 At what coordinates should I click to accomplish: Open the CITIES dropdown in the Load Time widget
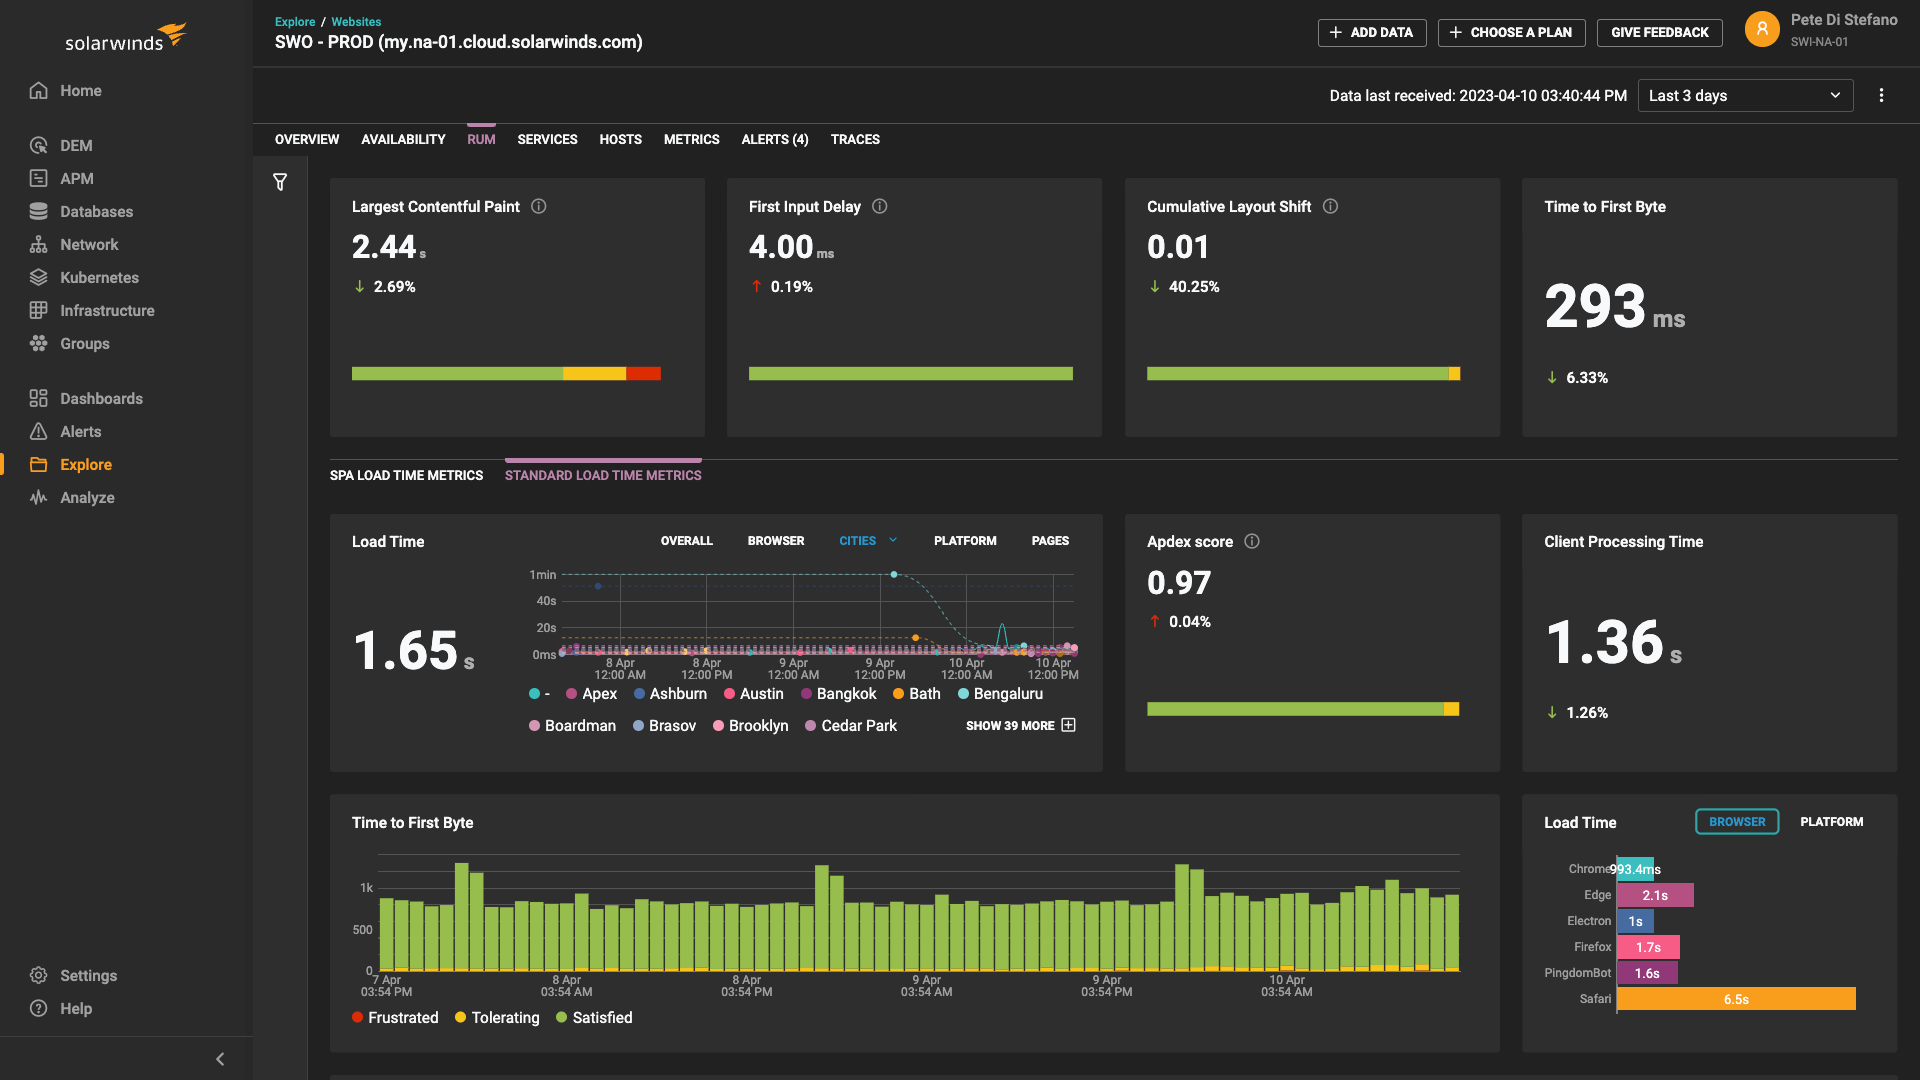867,540
